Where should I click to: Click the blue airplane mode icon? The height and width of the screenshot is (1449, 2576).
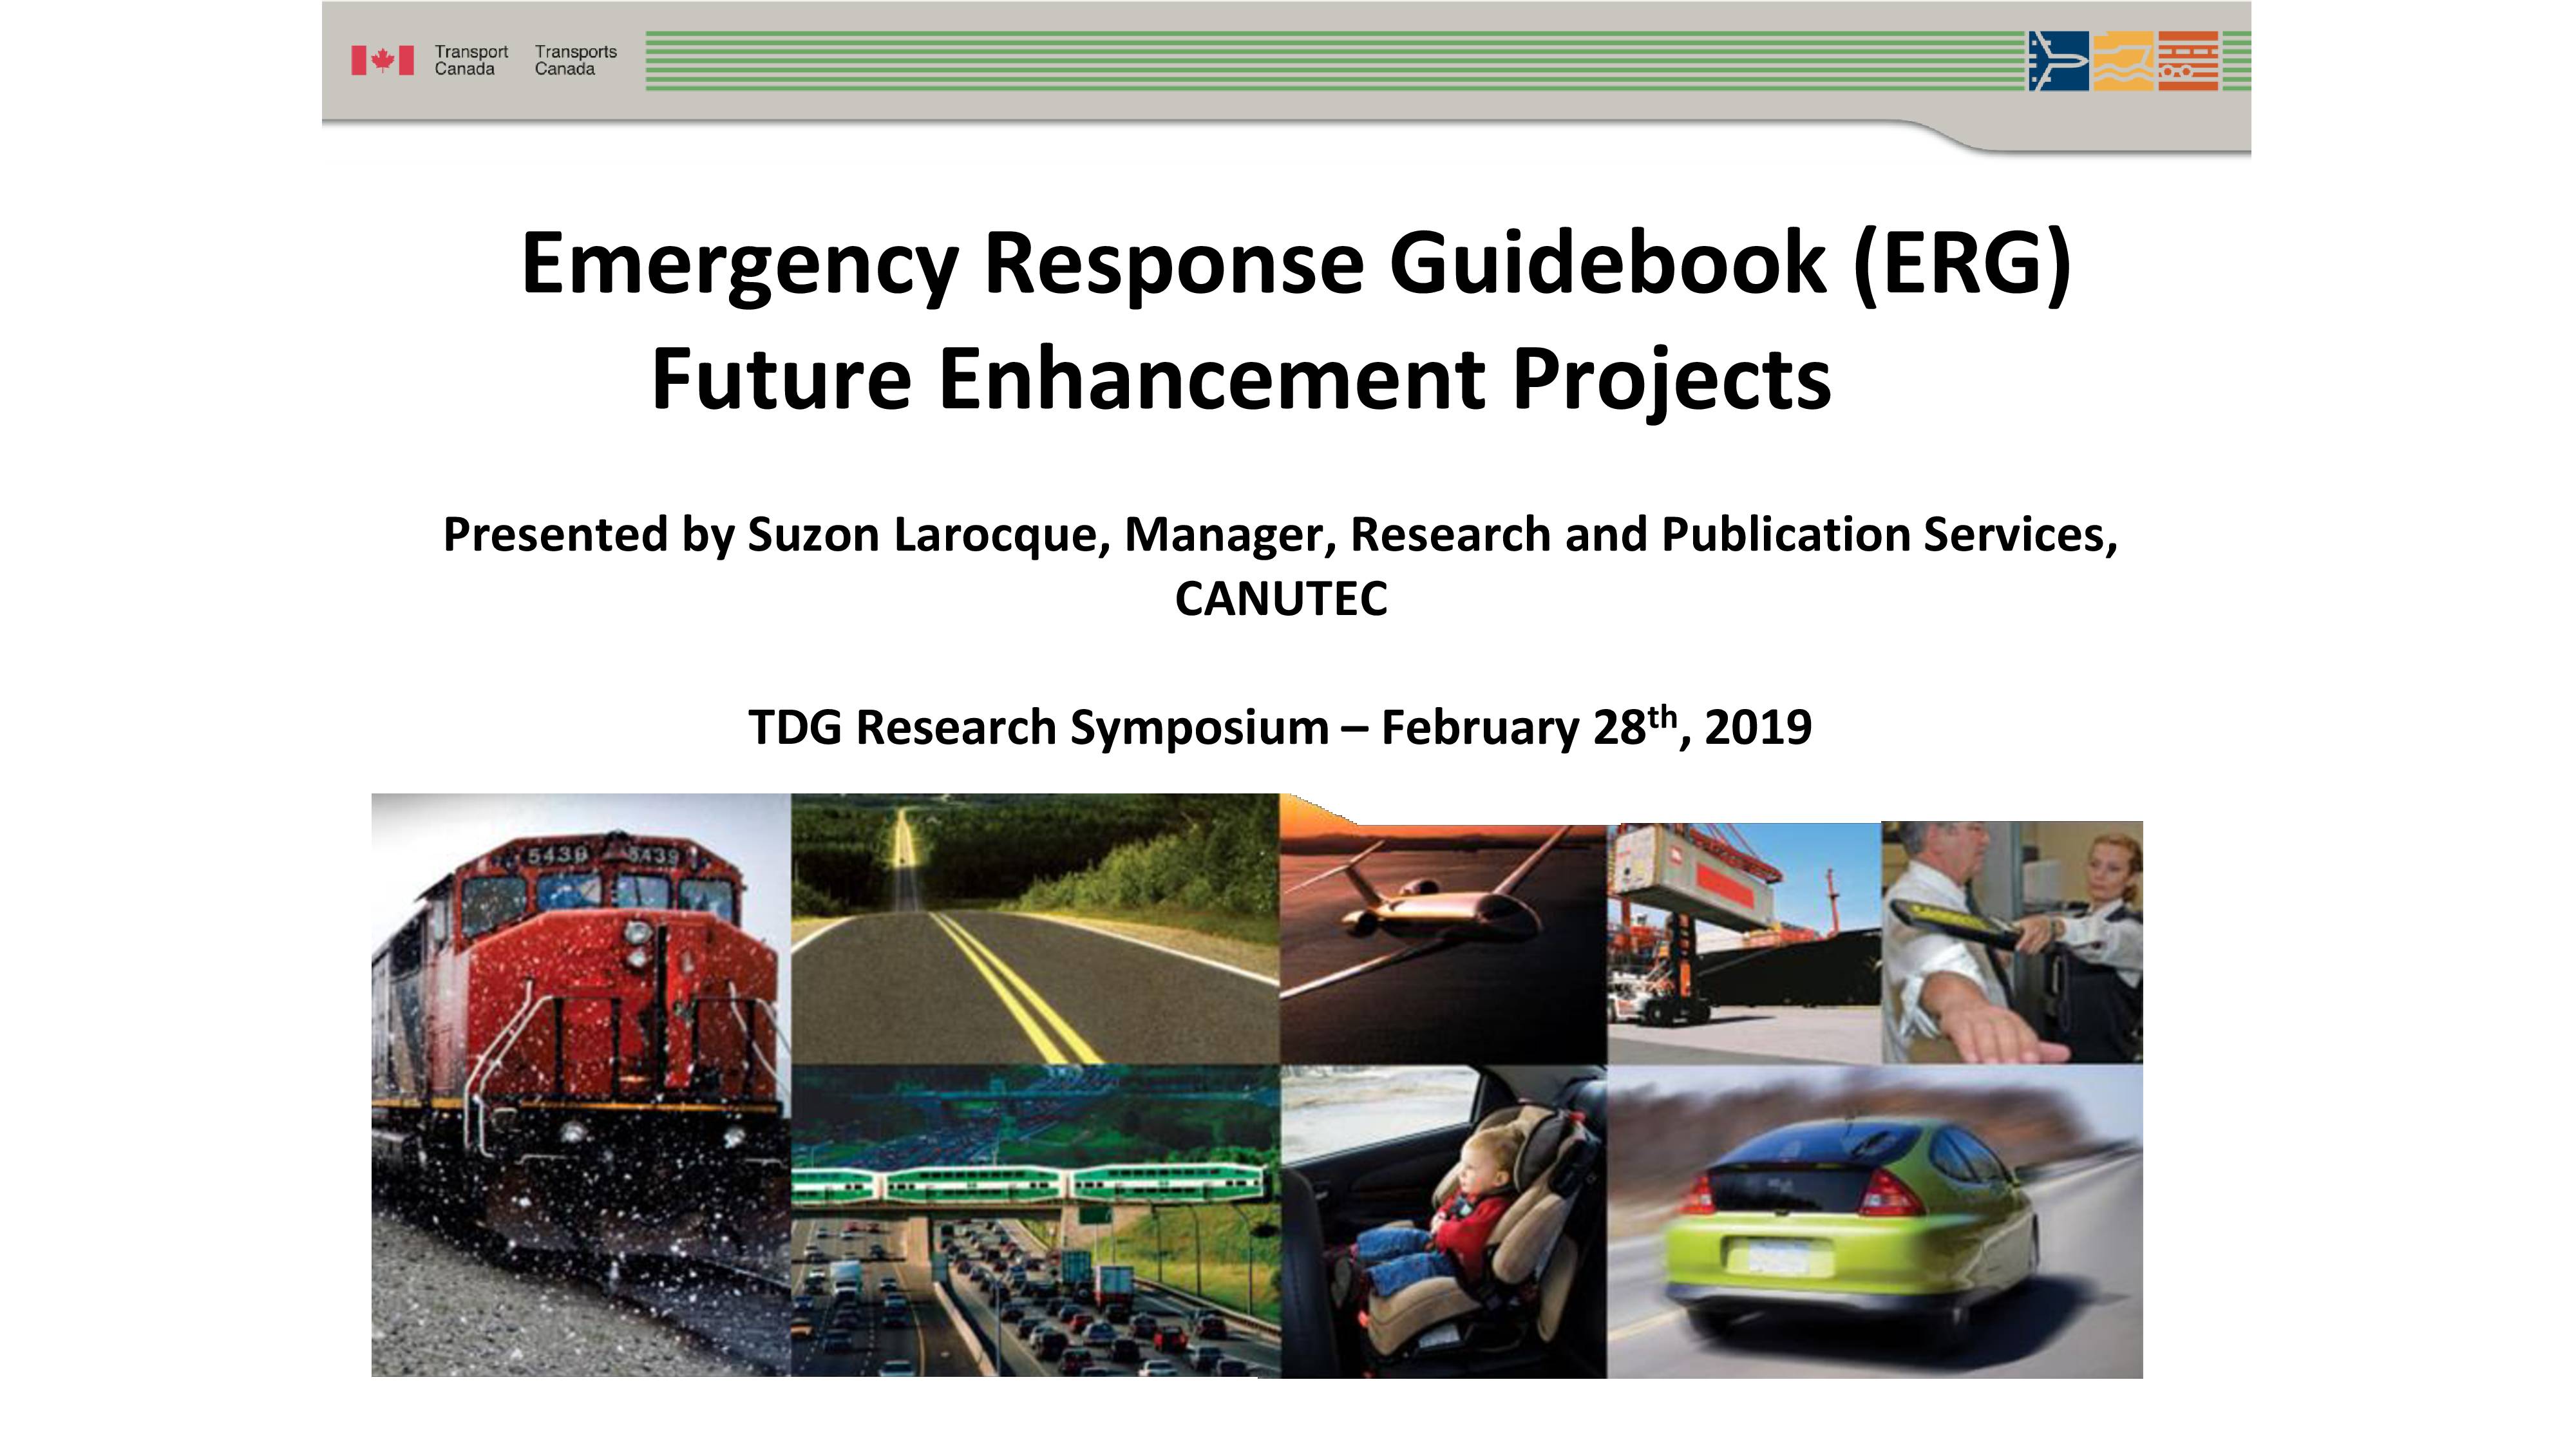tap(2058, 61)
